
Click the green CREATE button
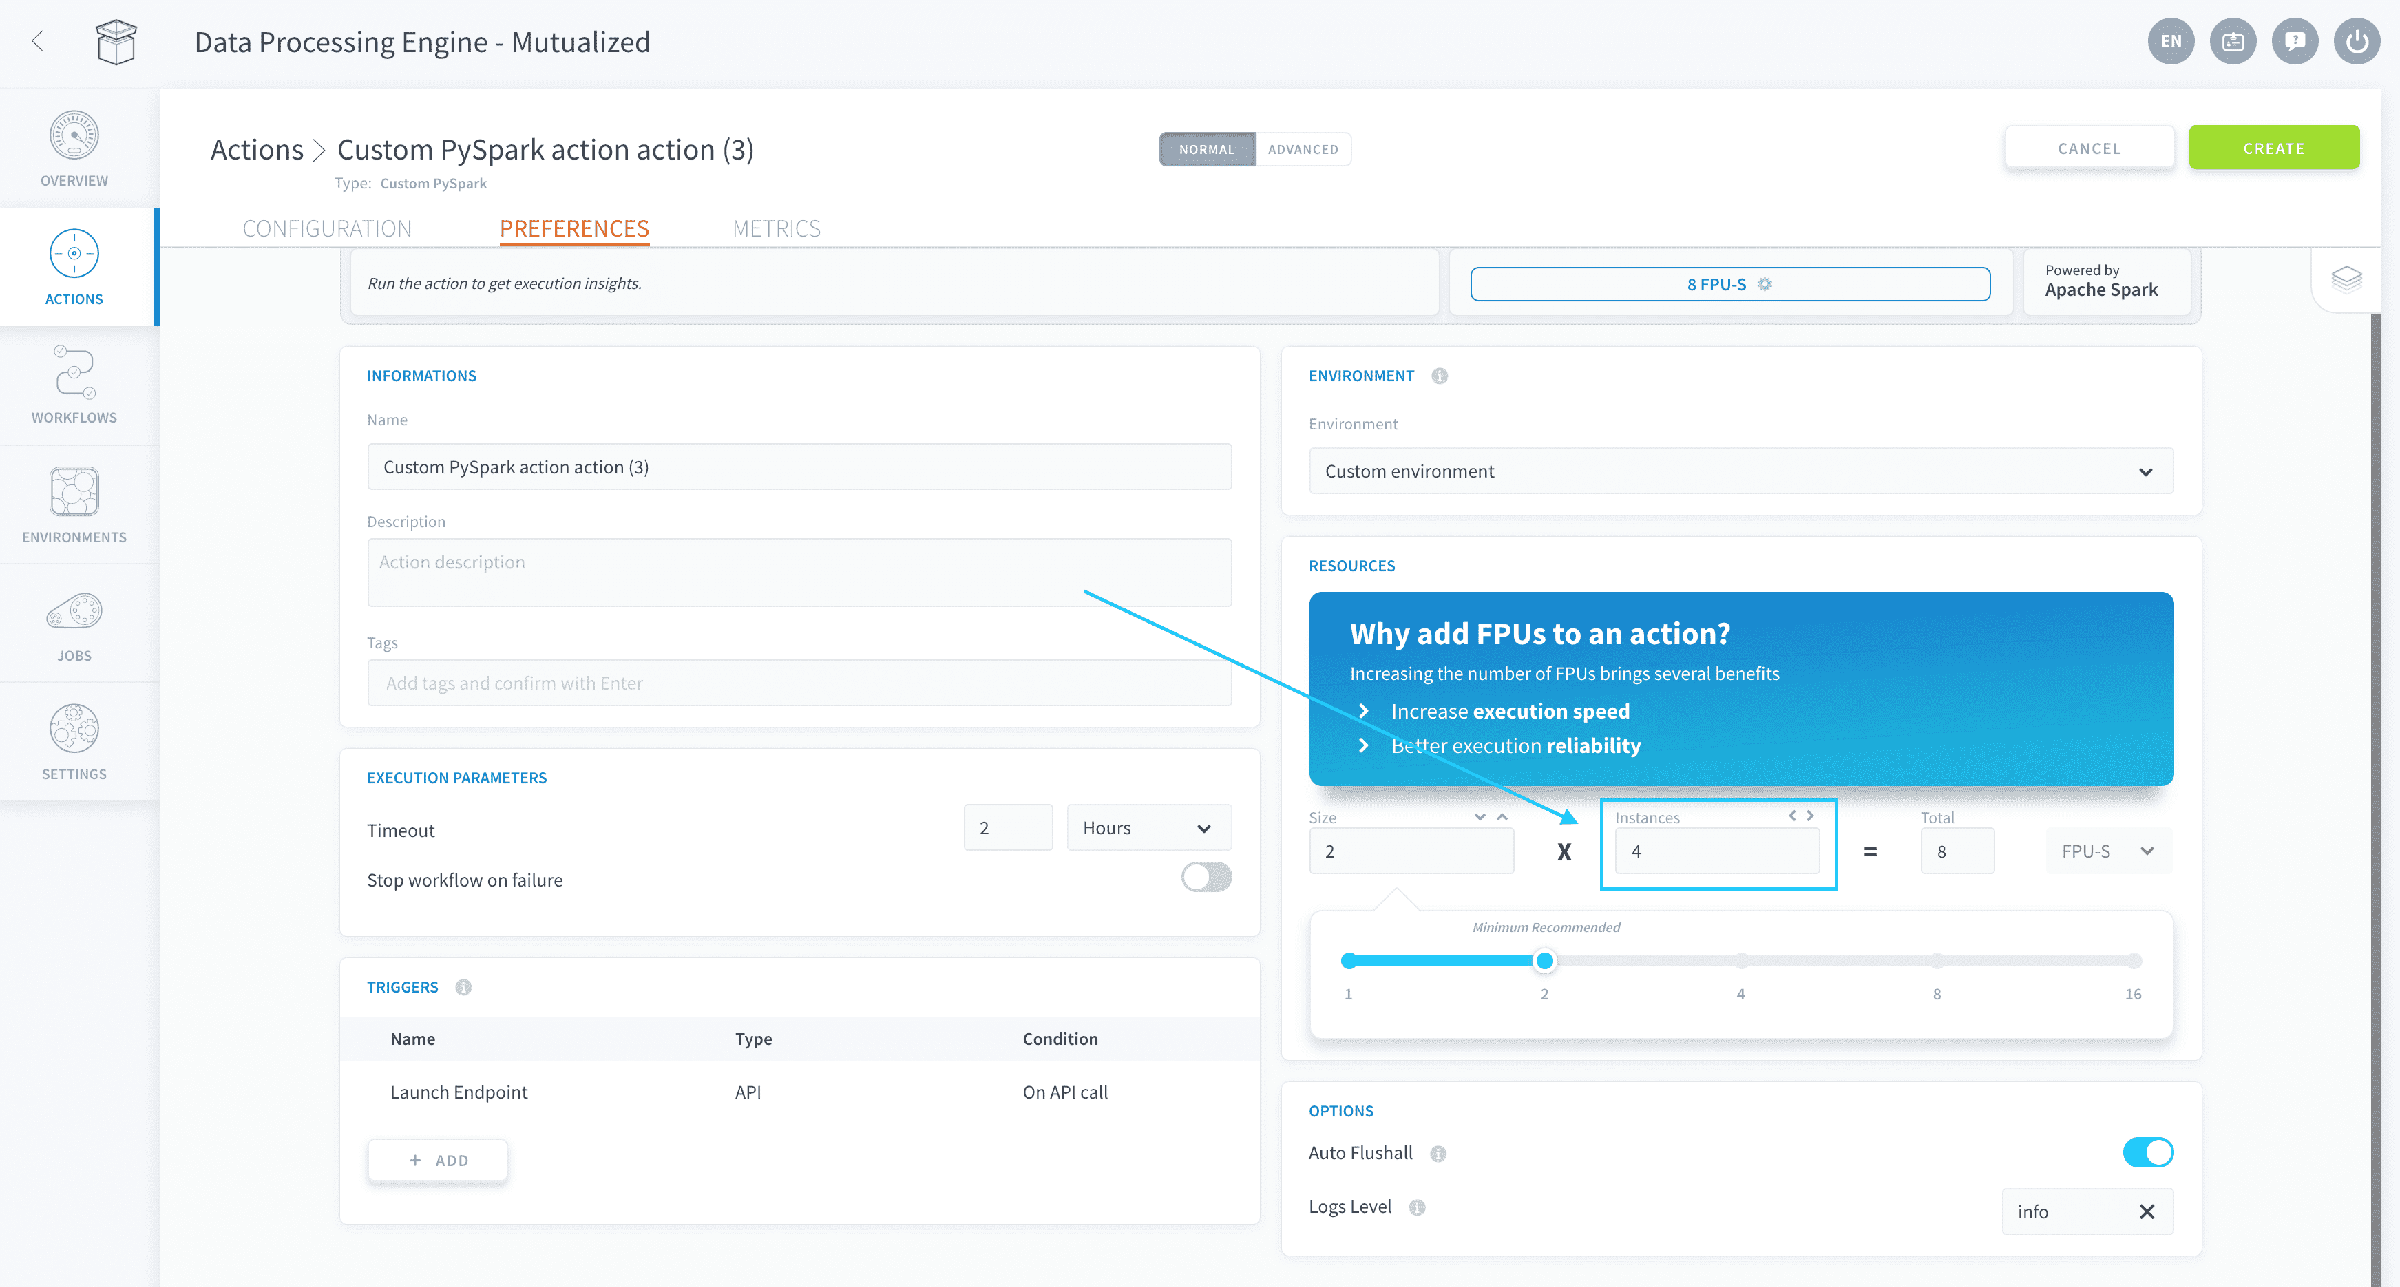pyautogui.click(x=2274, y=148)
